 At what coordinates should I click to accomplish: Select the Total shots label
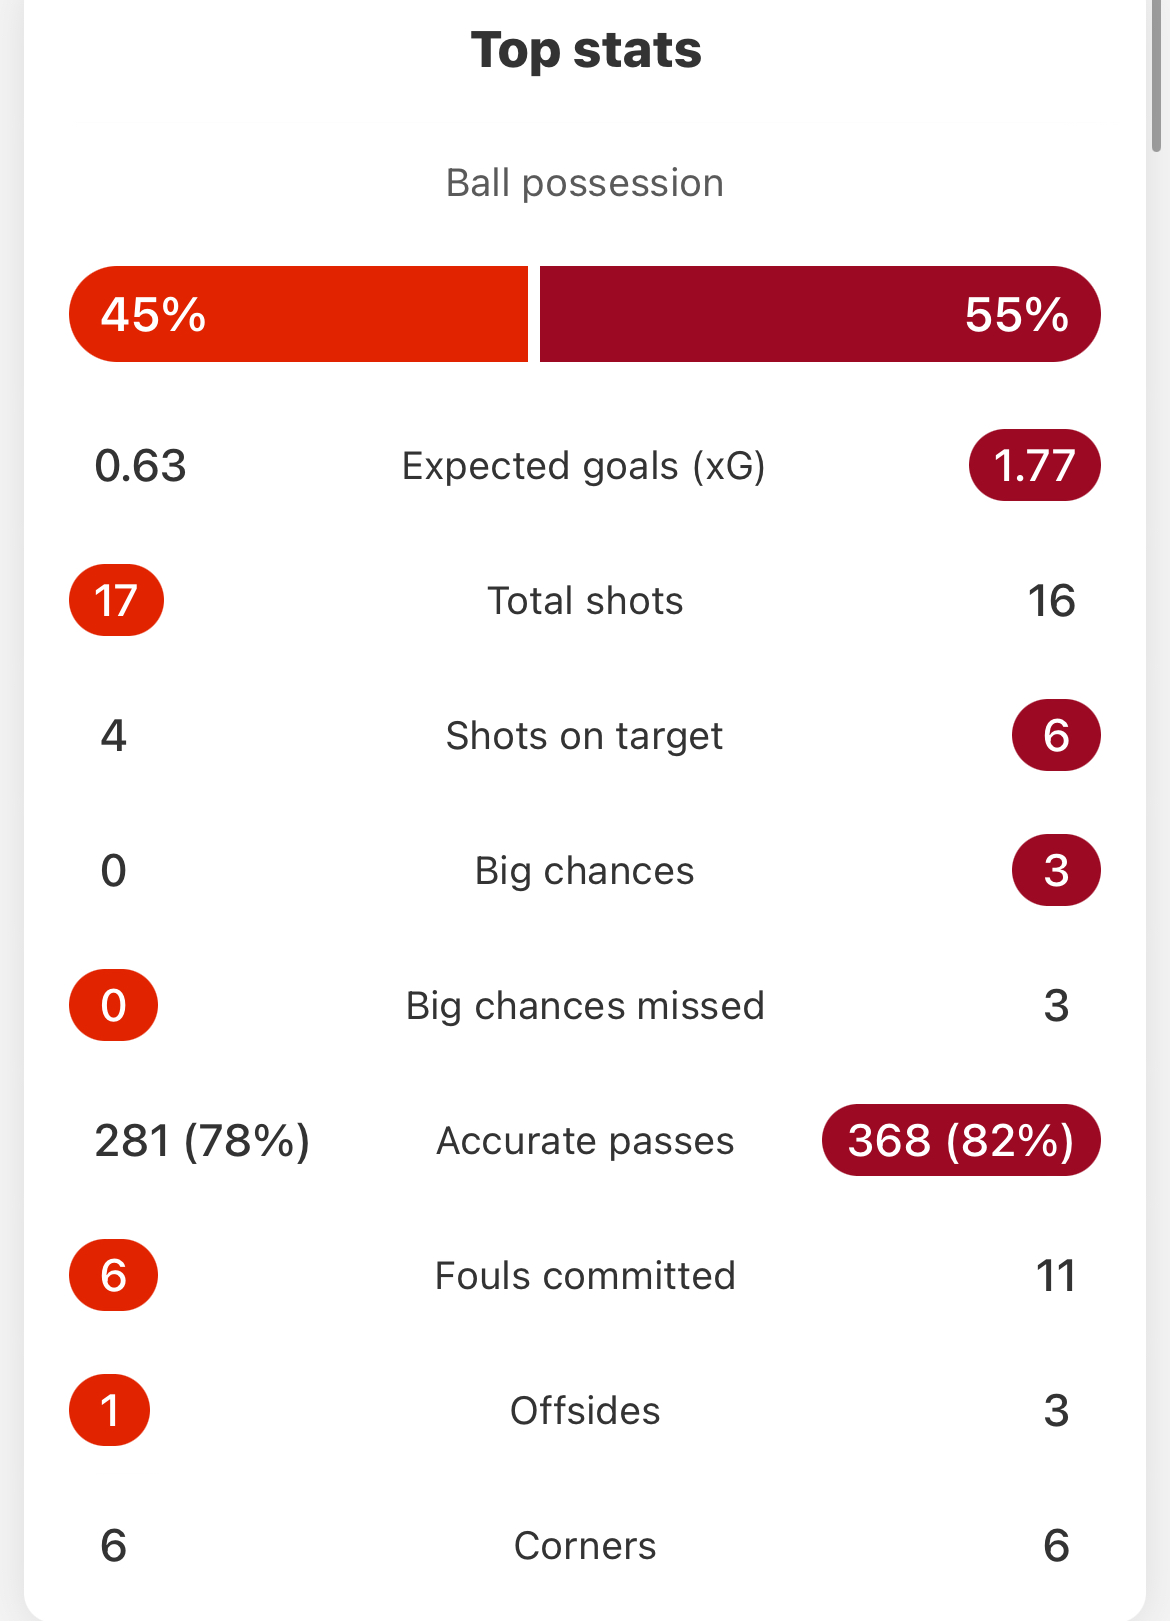click(x=585, y=601)
